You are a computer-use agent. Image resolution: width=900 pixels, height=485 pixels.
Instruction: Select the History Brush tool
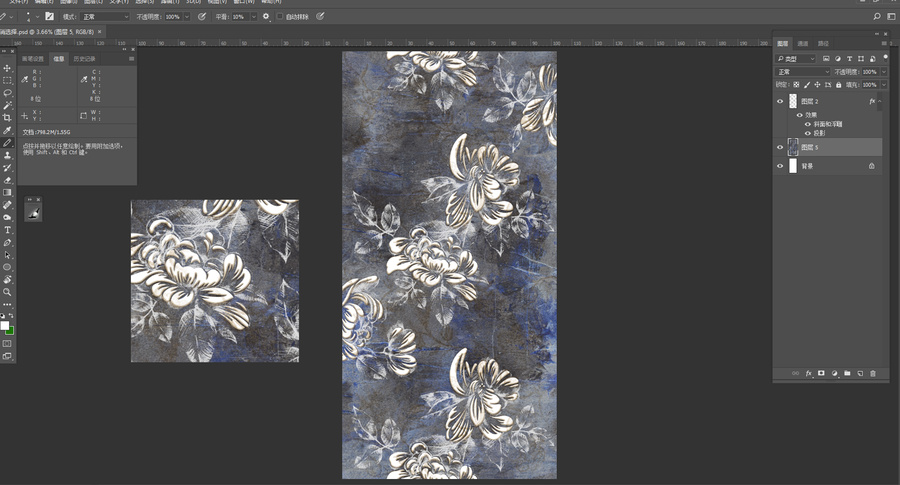pos(7,168)
